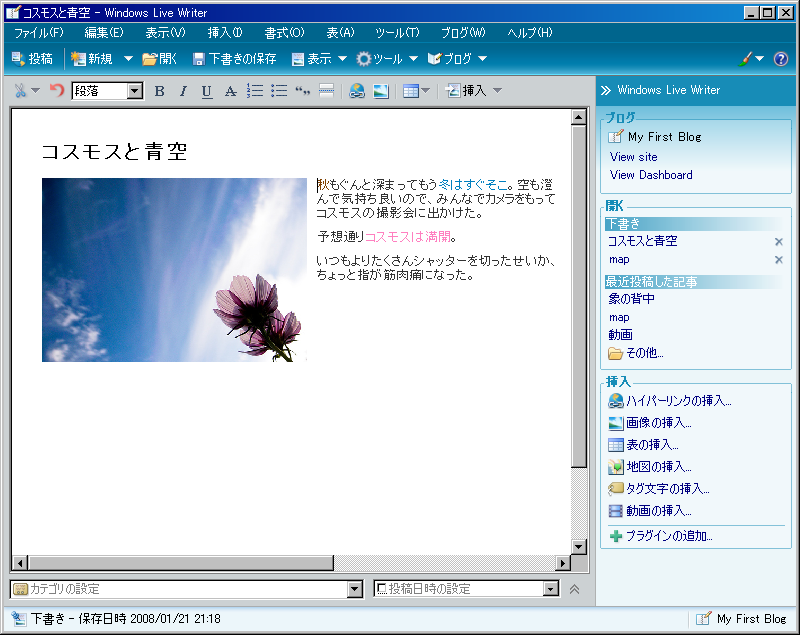Open the View Dashboard link
800x635 pixels.
coord(651,175)
